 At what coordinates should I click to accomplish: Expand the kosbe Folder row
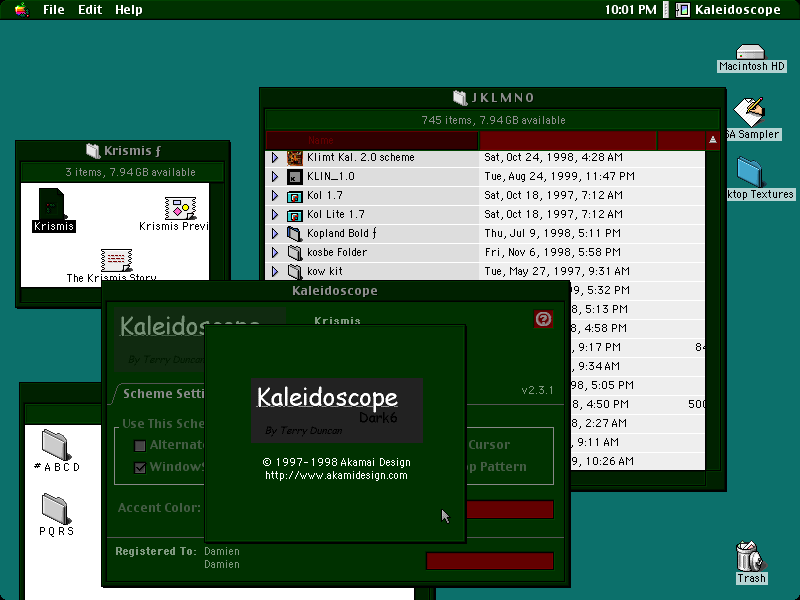(274, 252)
